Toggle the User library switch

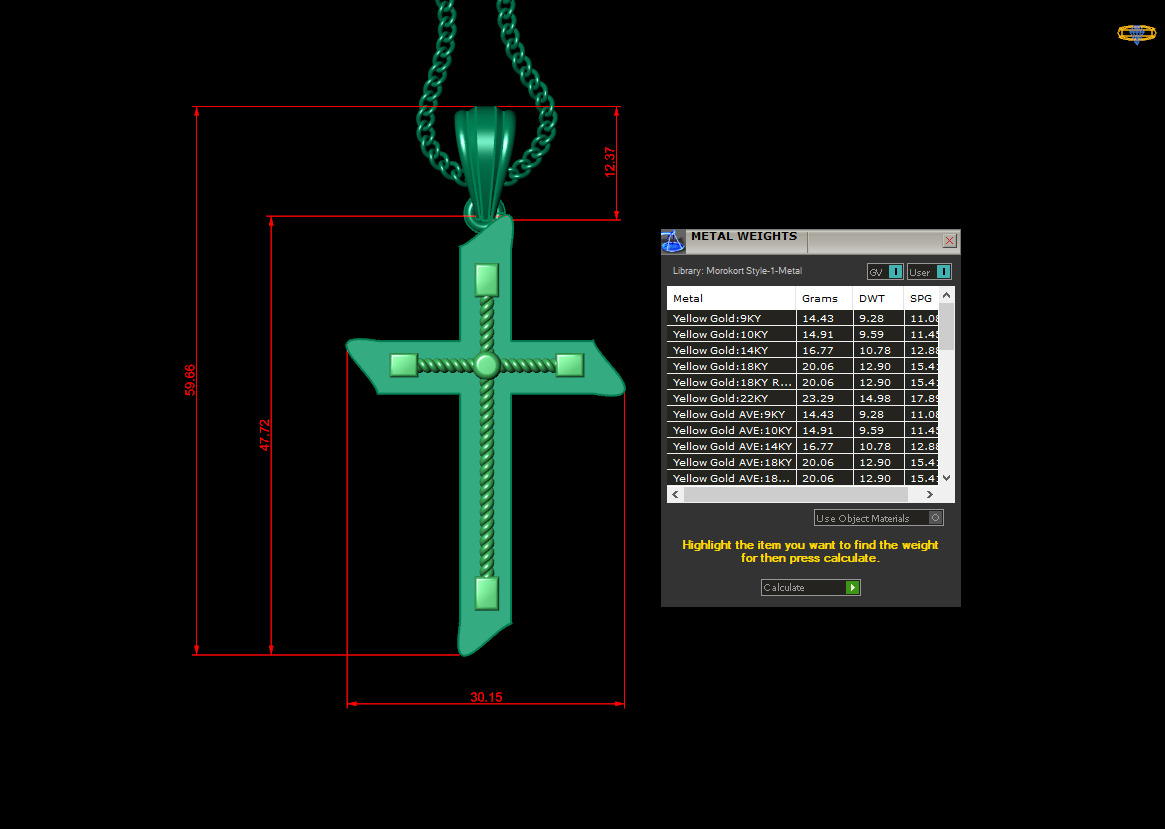point(929,272)
